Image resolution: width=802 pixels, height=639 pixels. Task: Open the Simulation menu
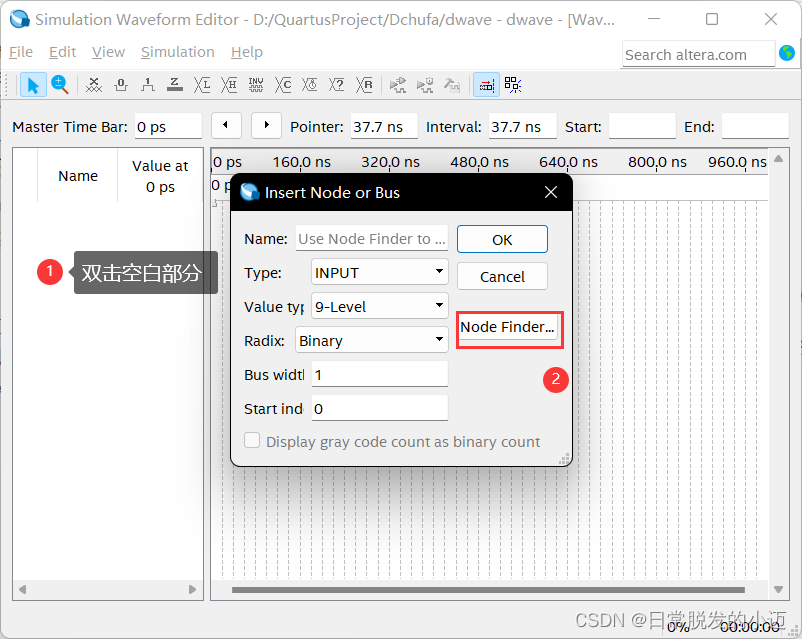point(177,52)
